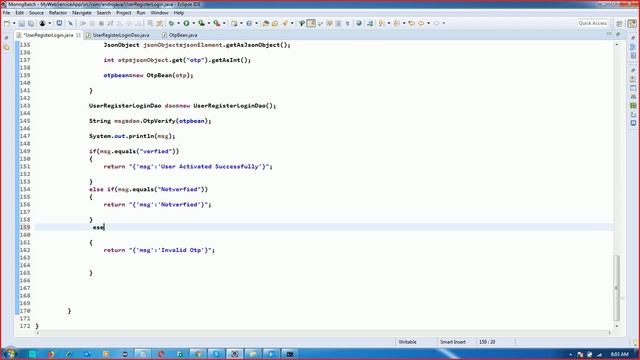
Task: Click the Previous Annotation icon
Action: click(x=396, y=23)
